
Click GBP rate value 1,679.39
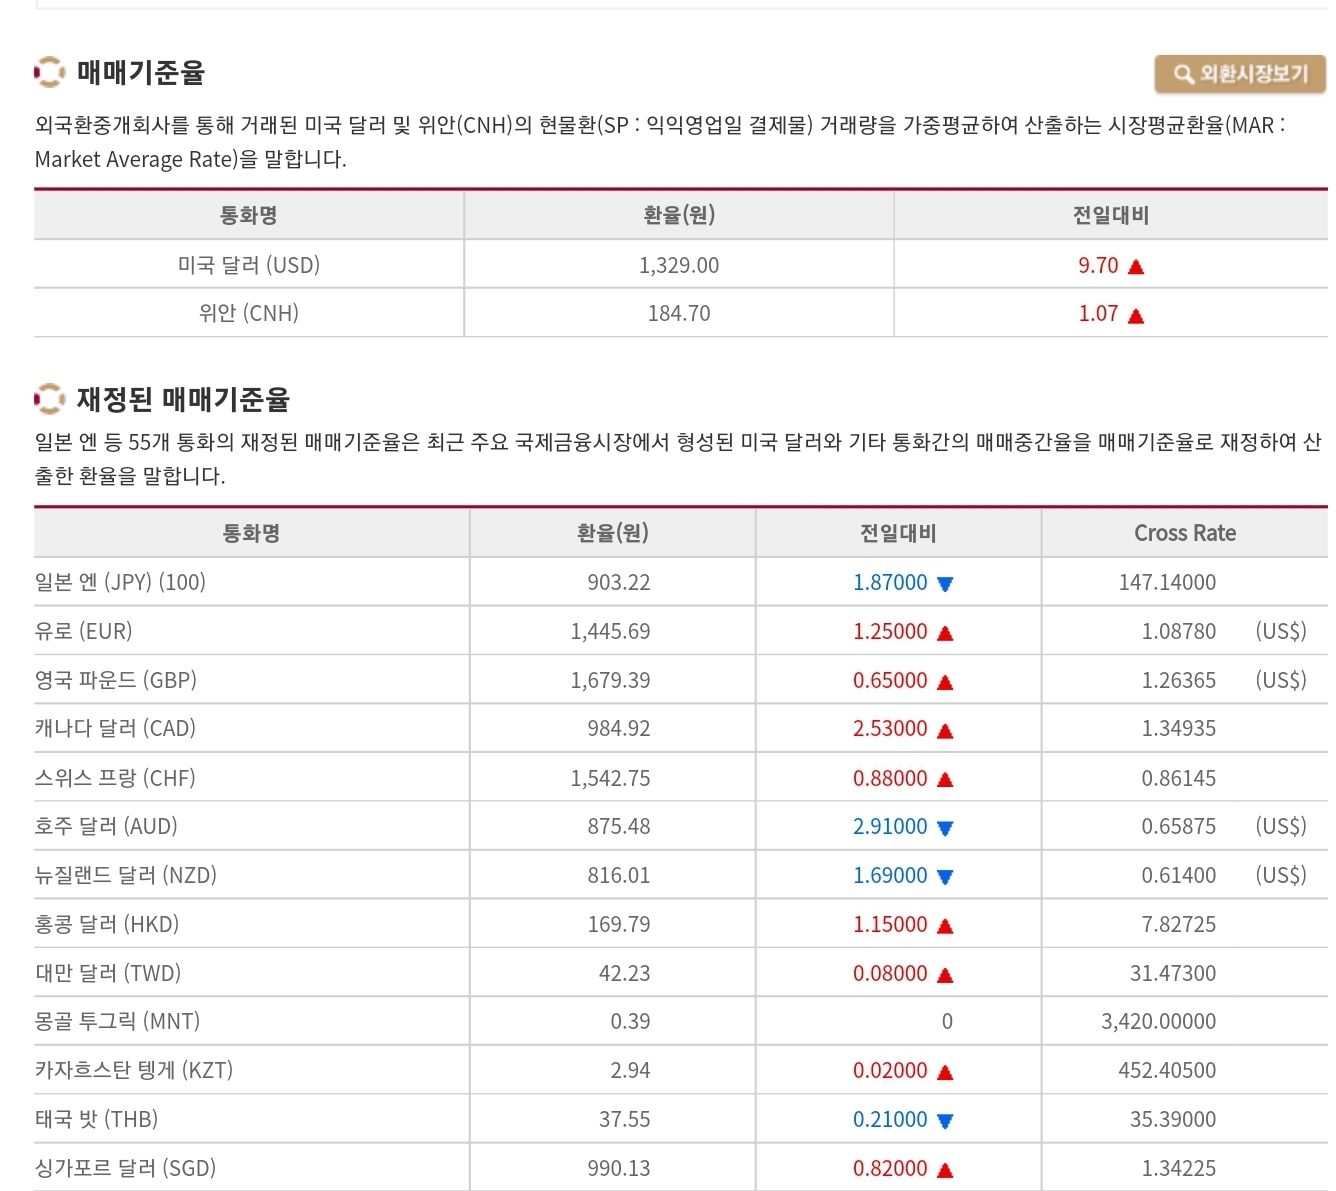point(610,680)
